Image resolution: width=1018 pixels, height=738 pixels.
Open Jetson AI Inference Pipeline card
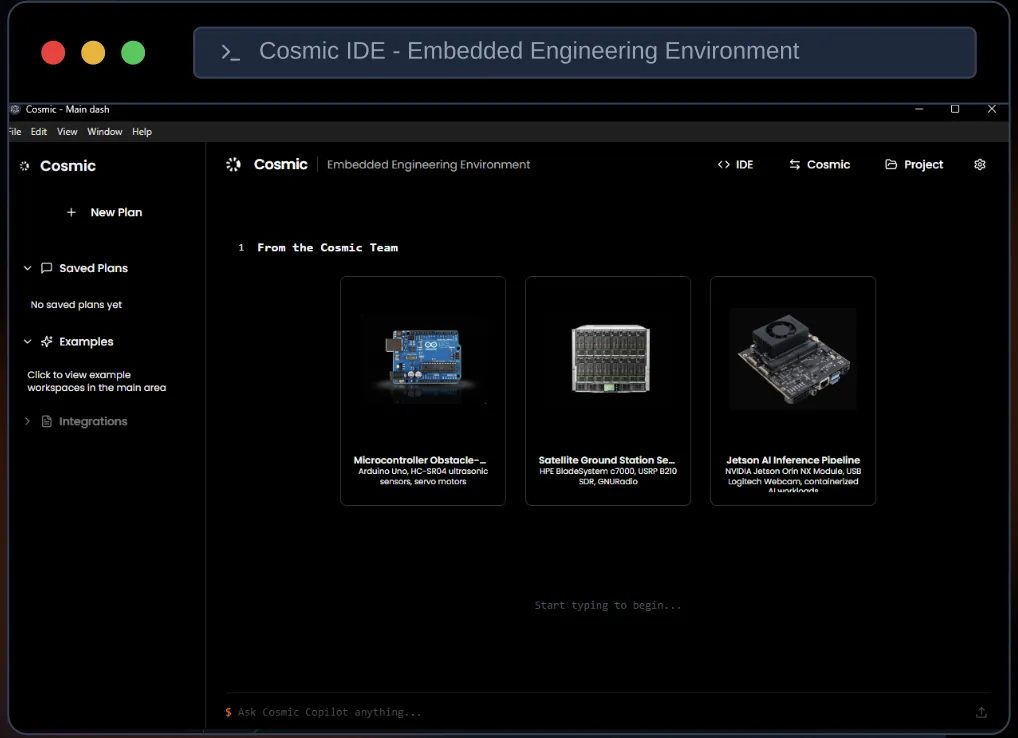coord(793,391)
